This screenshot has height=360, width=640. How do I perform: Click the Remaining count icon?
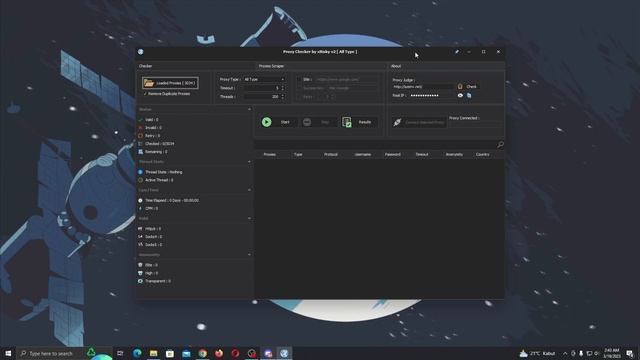point(140,152)
